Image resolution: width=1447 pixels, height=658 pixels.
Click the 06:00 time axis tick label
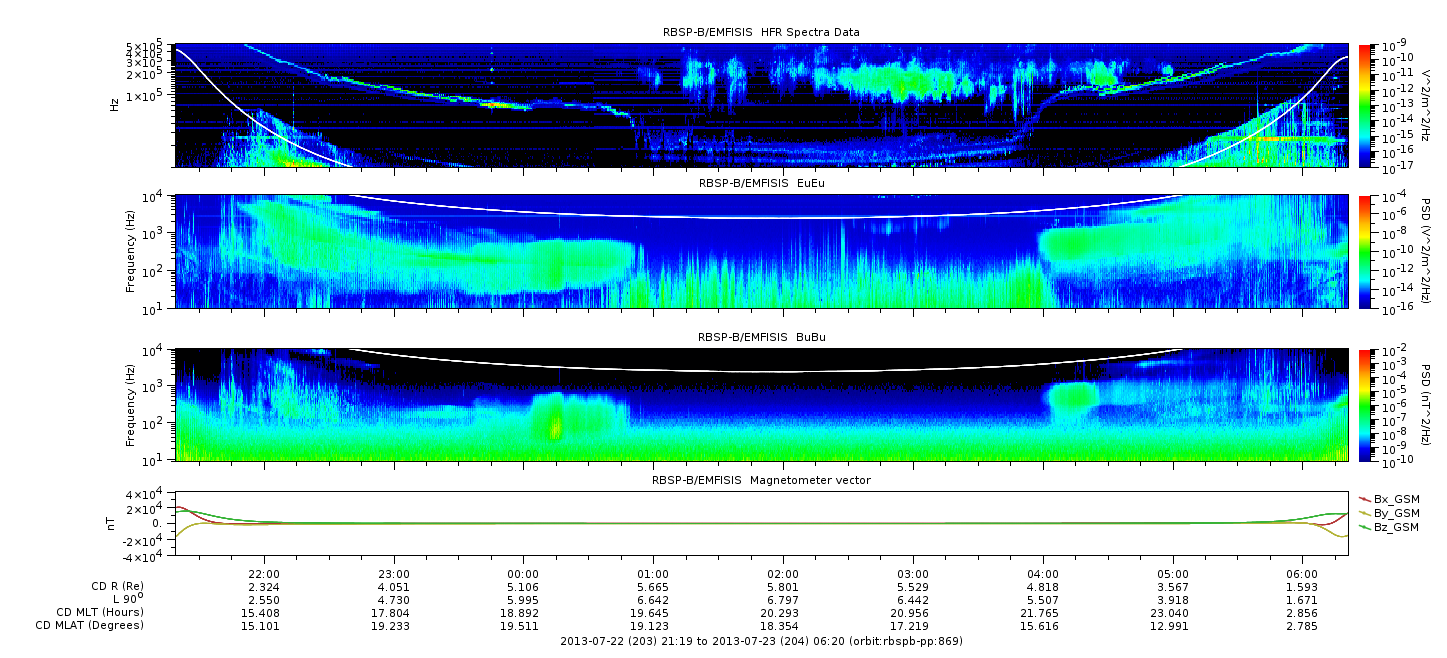(x=1301, y=573)
